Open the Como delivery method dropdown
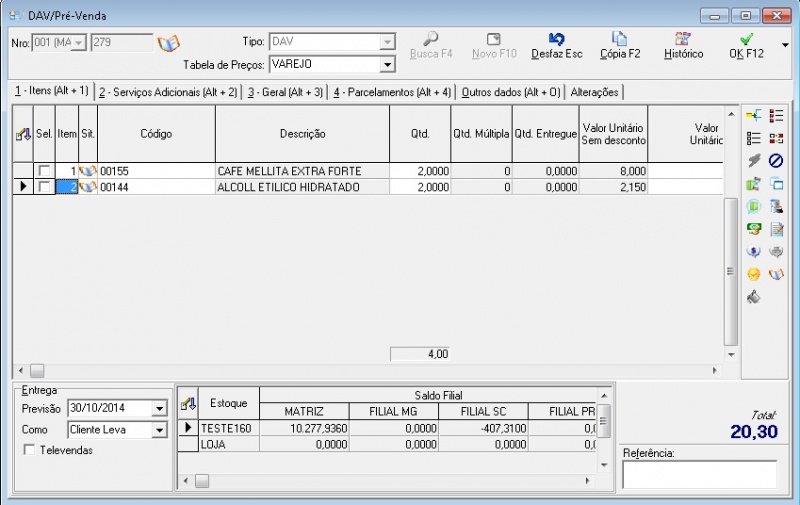The width and height of the screenshot is (800, 505). 159,430
